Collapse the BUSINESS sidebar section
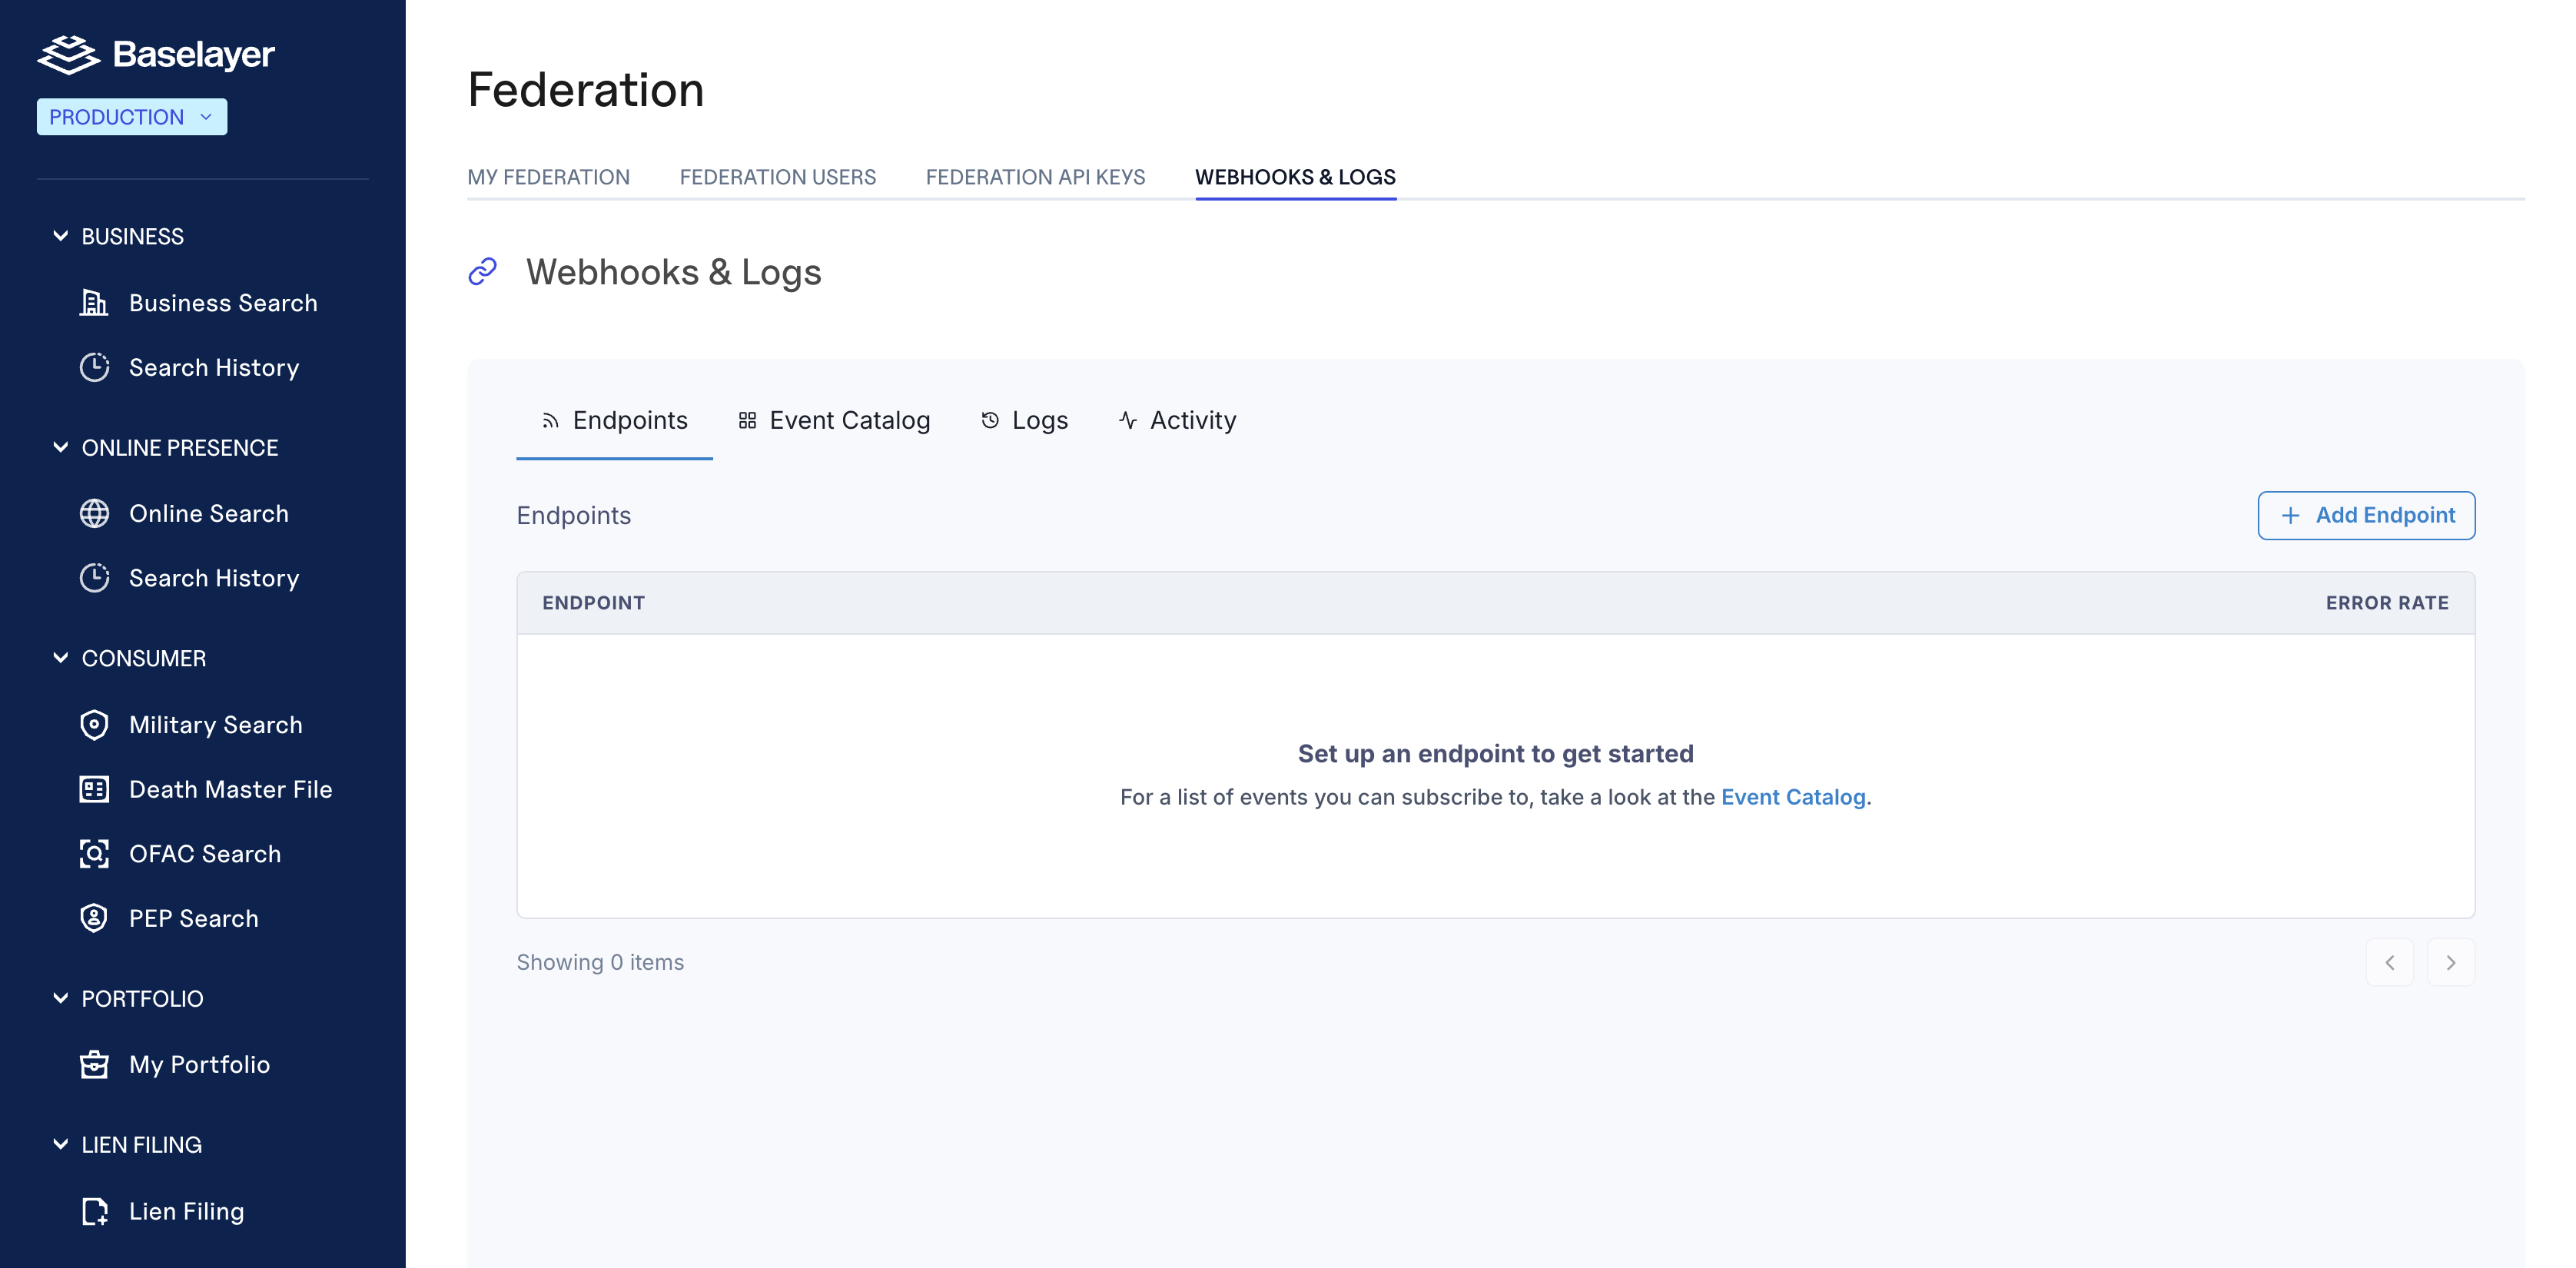 [60, 236]
